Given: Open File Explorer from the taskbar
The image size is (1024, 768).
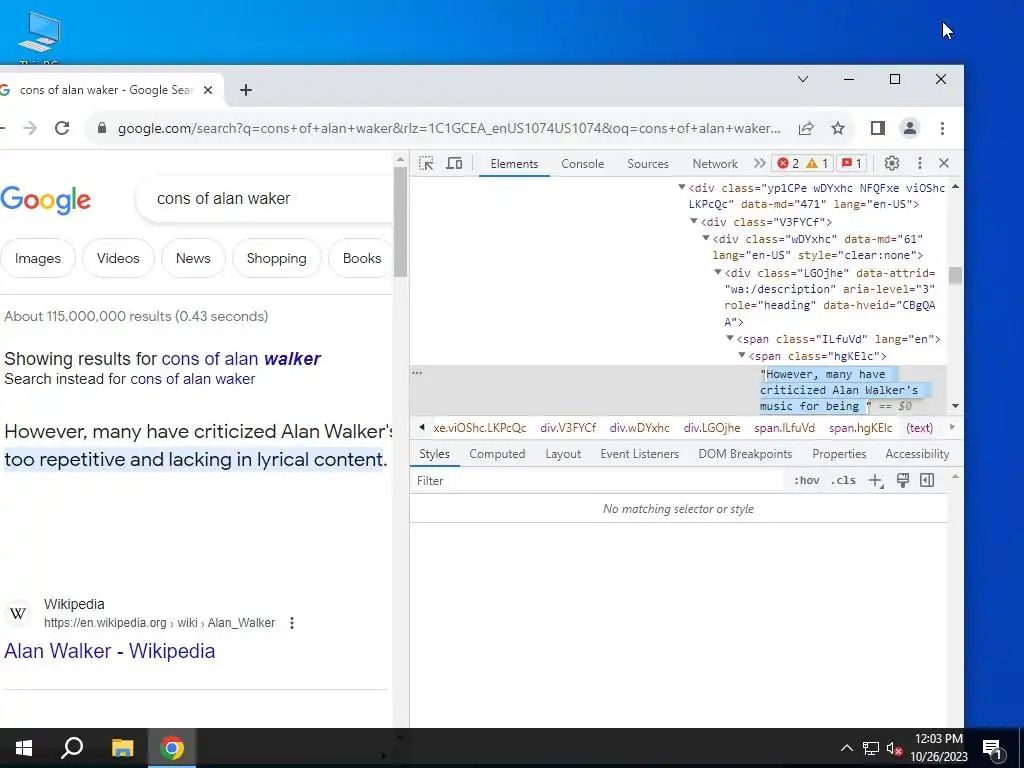Looking at the screenshot, I should coord(122,748).
